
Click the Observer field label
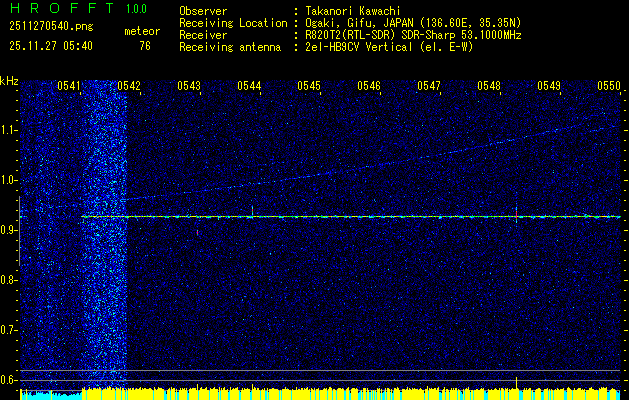pos(203,11)
